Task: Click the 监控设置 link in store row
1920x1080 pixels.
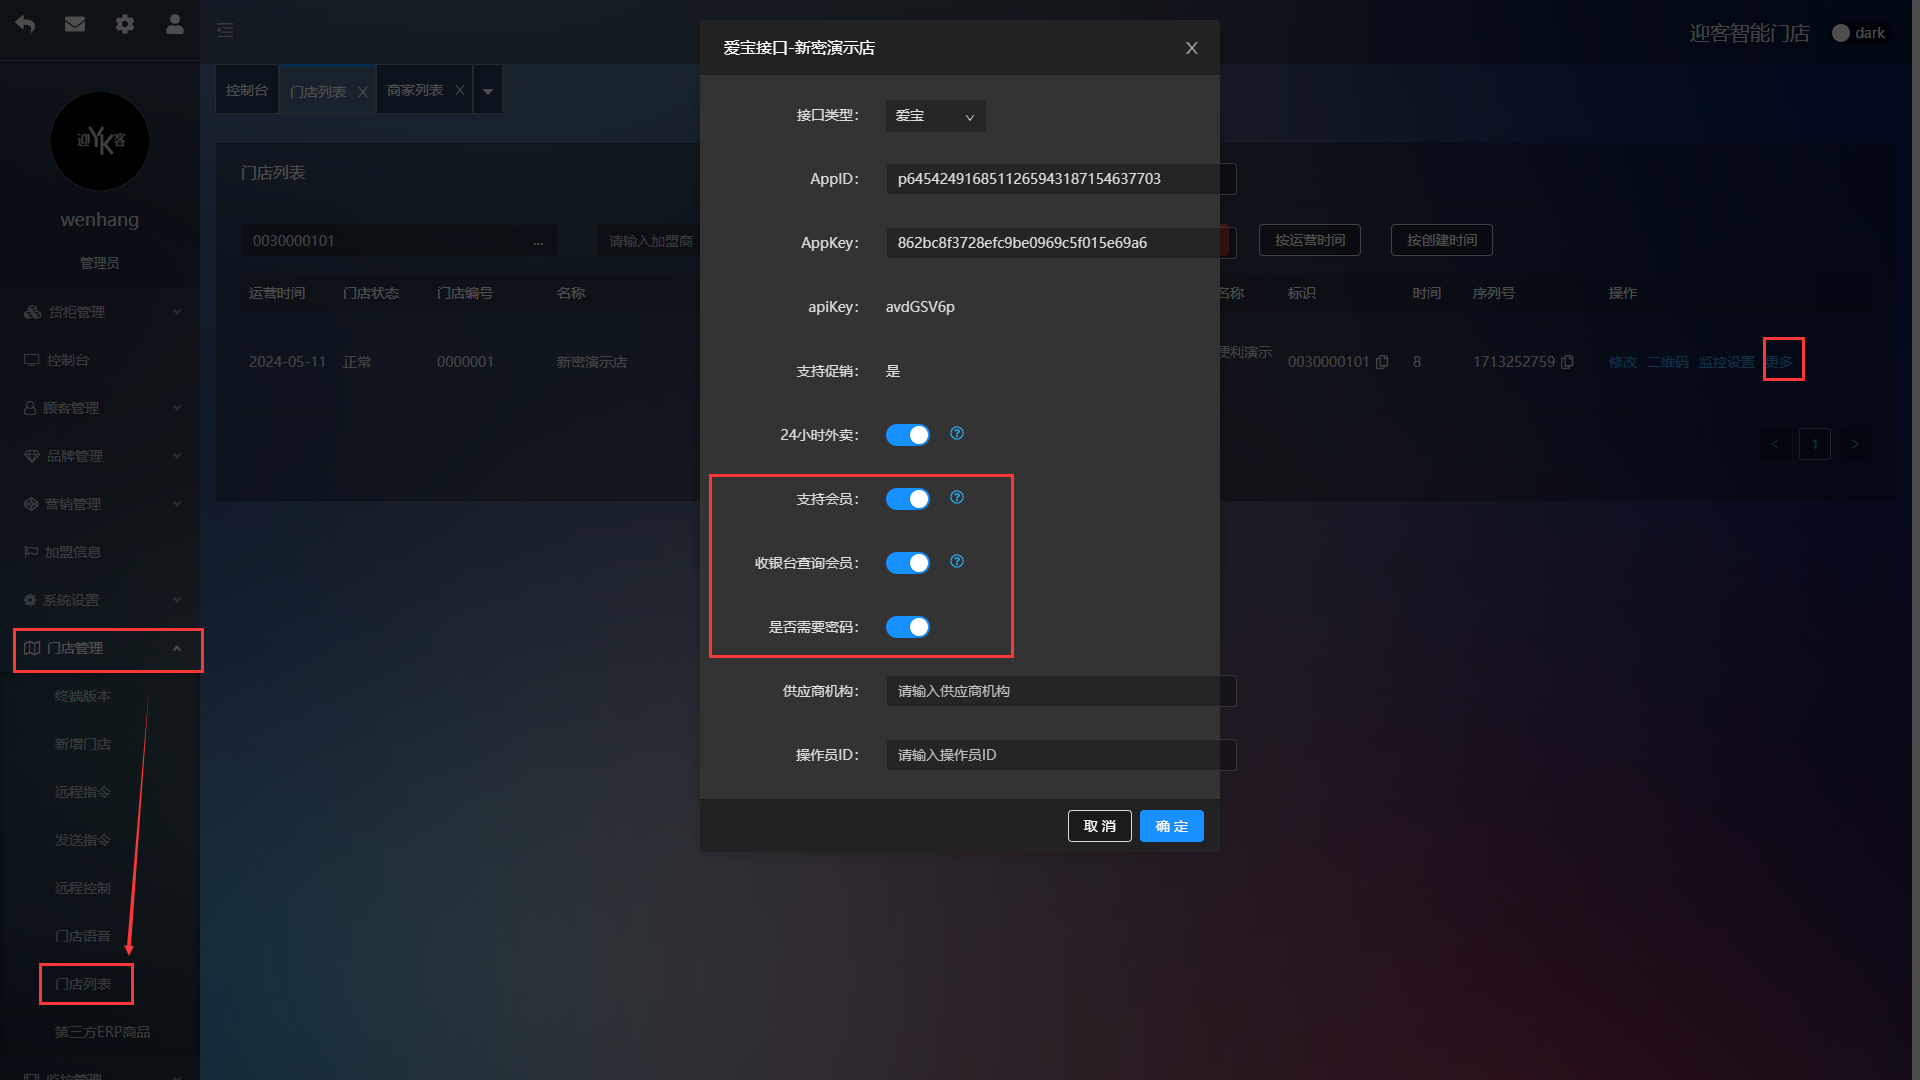Action: pos(1727,362)
